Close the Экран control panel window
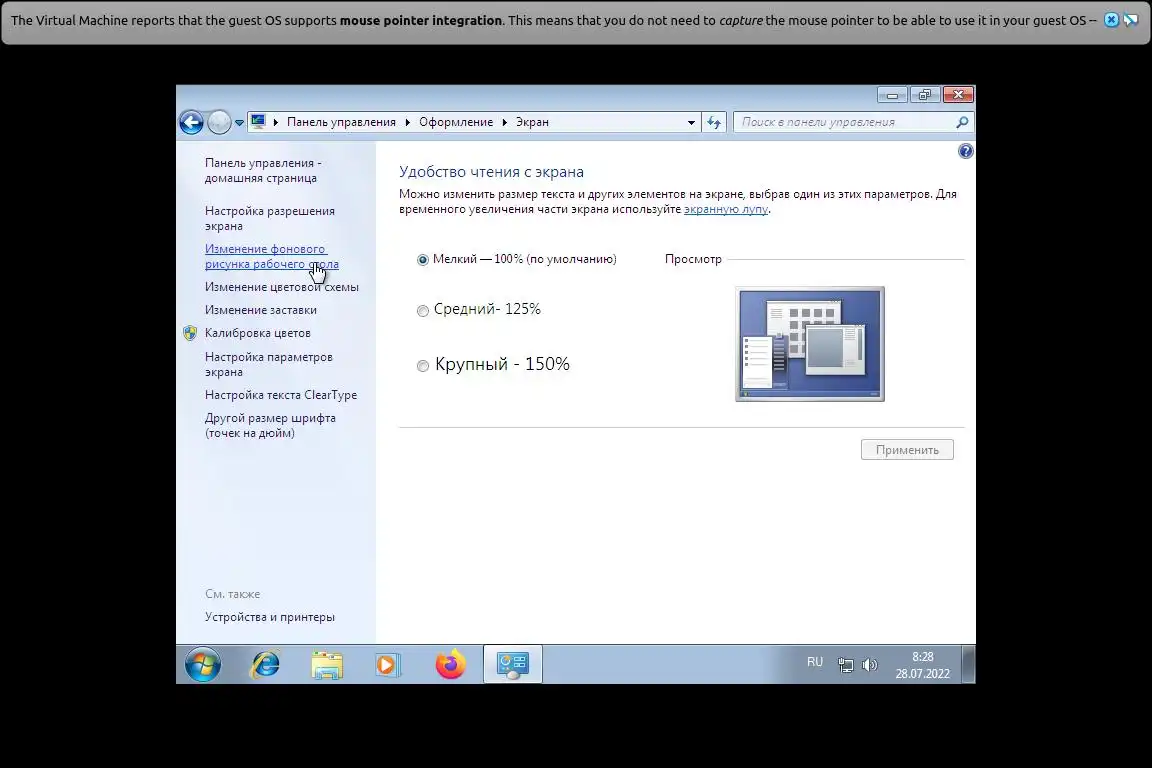Image resolution: width=1152 pixels, height=768 pixels. (958, 95)
